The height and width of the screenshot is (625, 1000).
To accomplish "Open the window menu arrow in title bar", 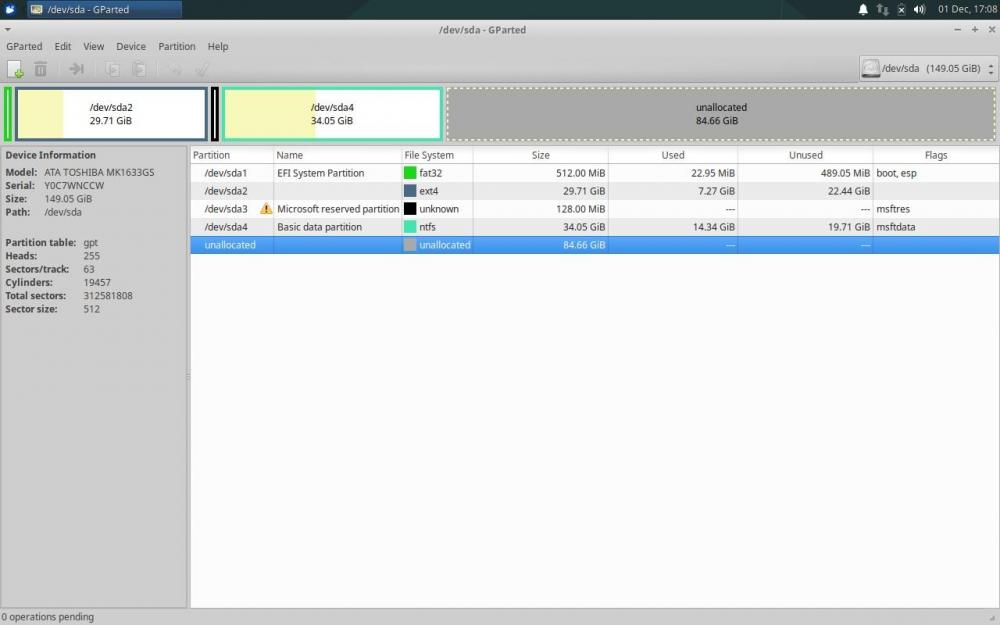I will click(8, 30).
